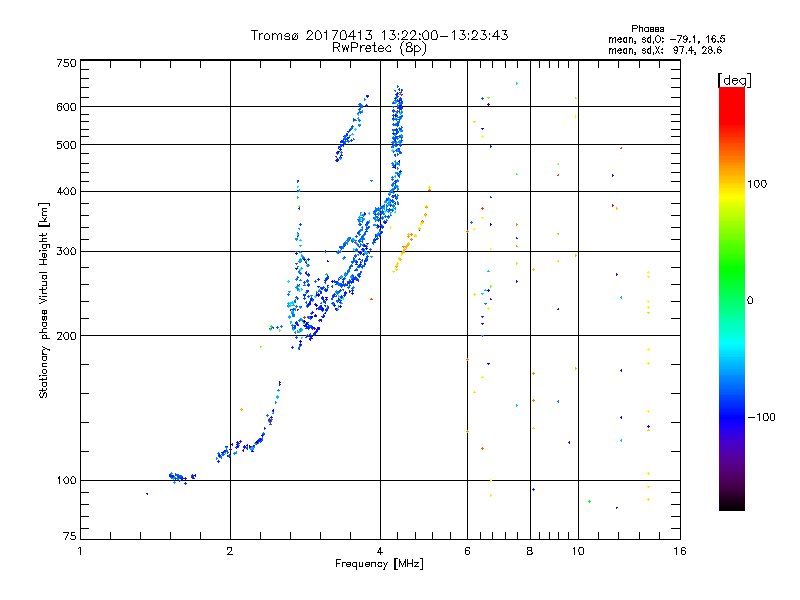The width and height of the screenshot is (800, 600).
Task: Click the plot title 'Tromsø 20170413 13:22:00-13:23:43'
Action: tap(379, 35)
